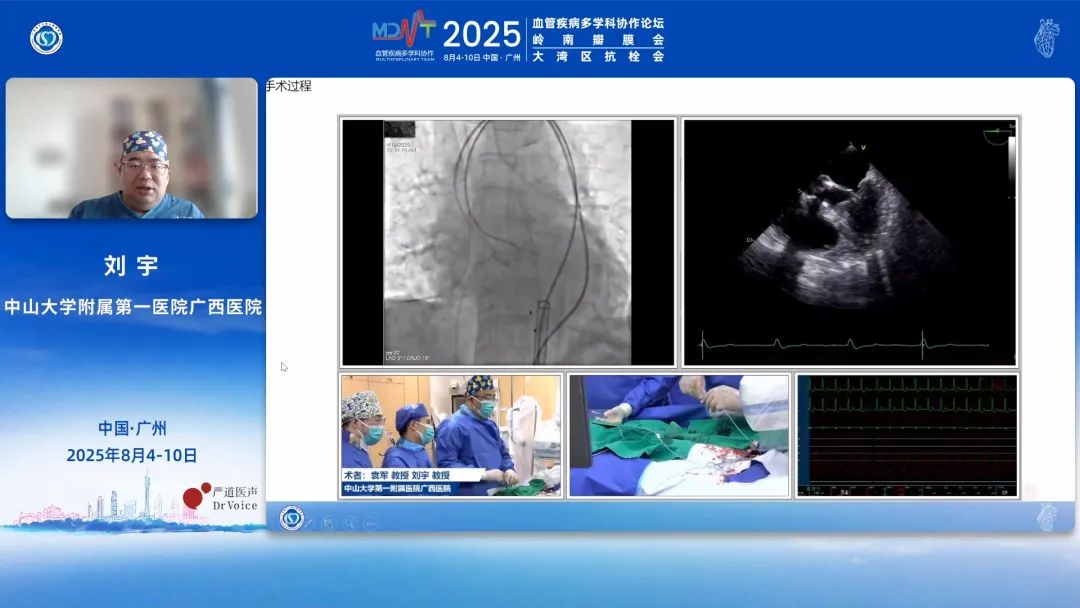Click the heart icon in the top-right header
The width and height of the screenshot is (1080, 608).
point(1046,37)
